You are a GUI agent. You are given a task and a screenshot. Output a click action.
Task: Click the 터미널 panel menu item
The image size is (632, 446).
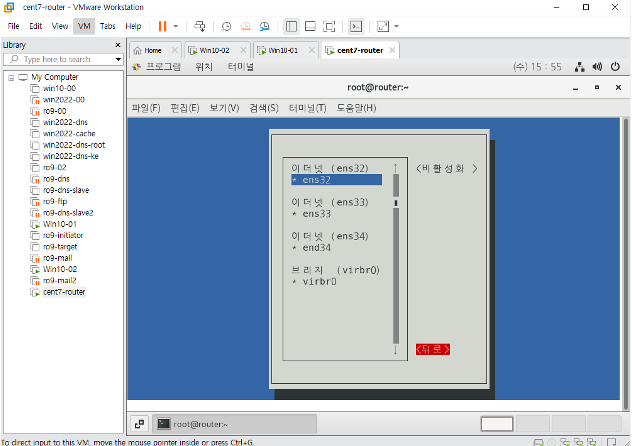pos(241,67)
